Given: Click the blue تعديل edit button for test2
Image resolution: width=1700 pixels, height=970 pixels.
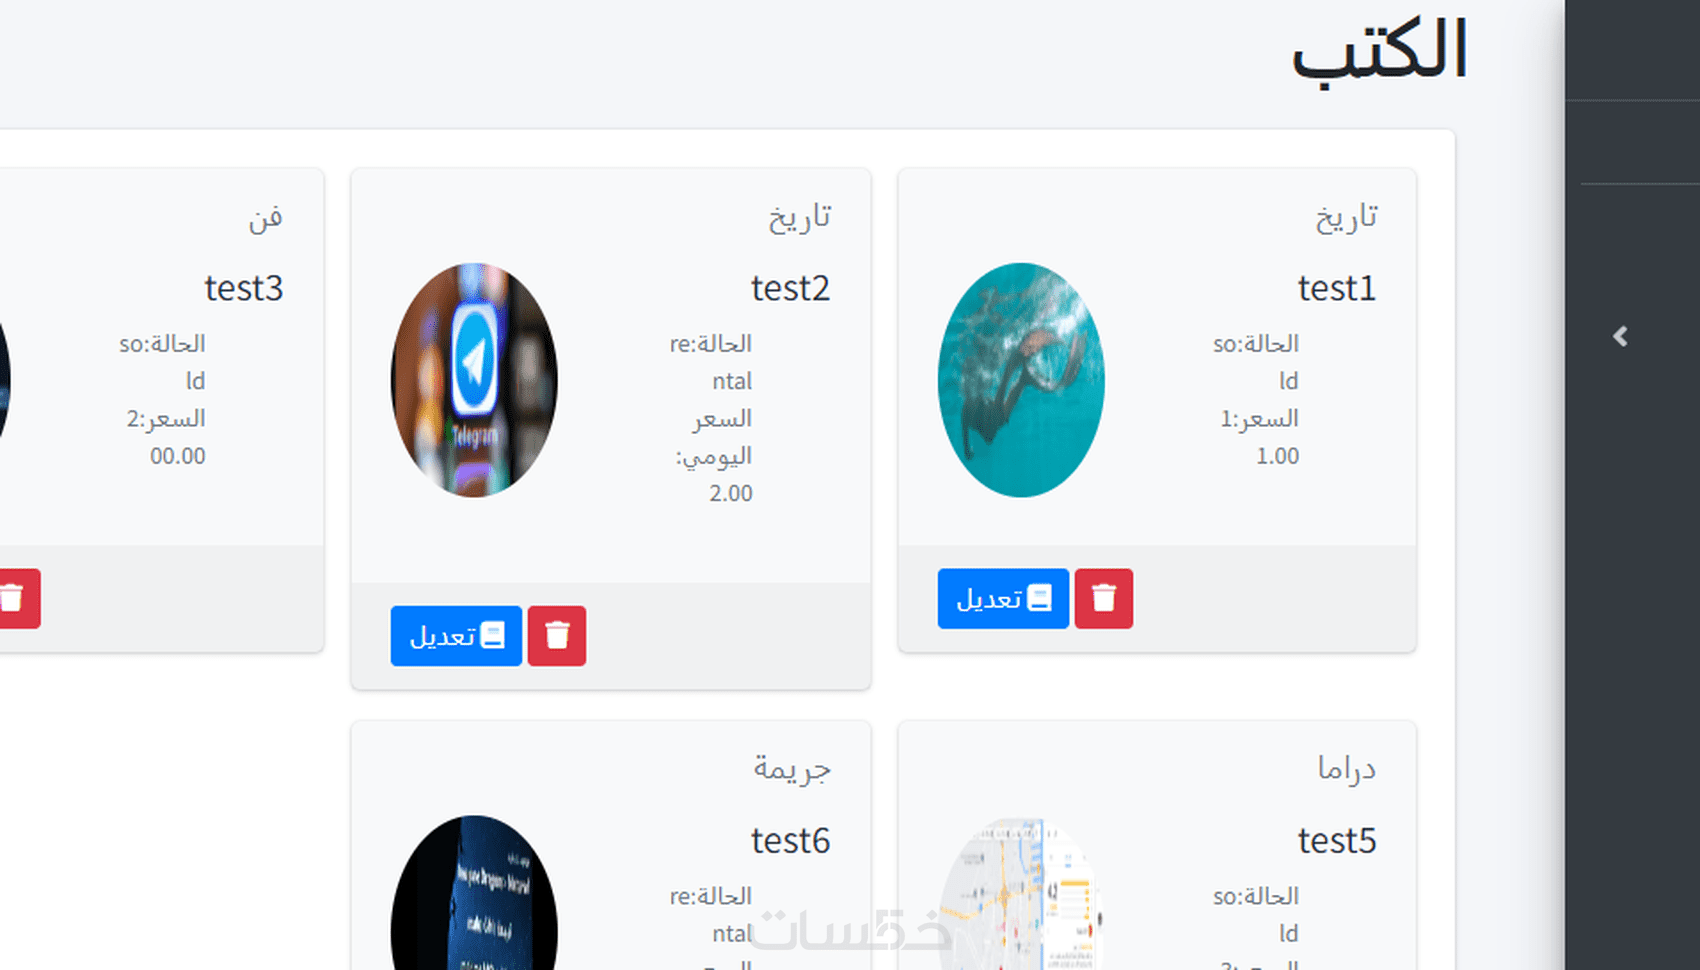Looking at the screenshot, I should (456, 636).
